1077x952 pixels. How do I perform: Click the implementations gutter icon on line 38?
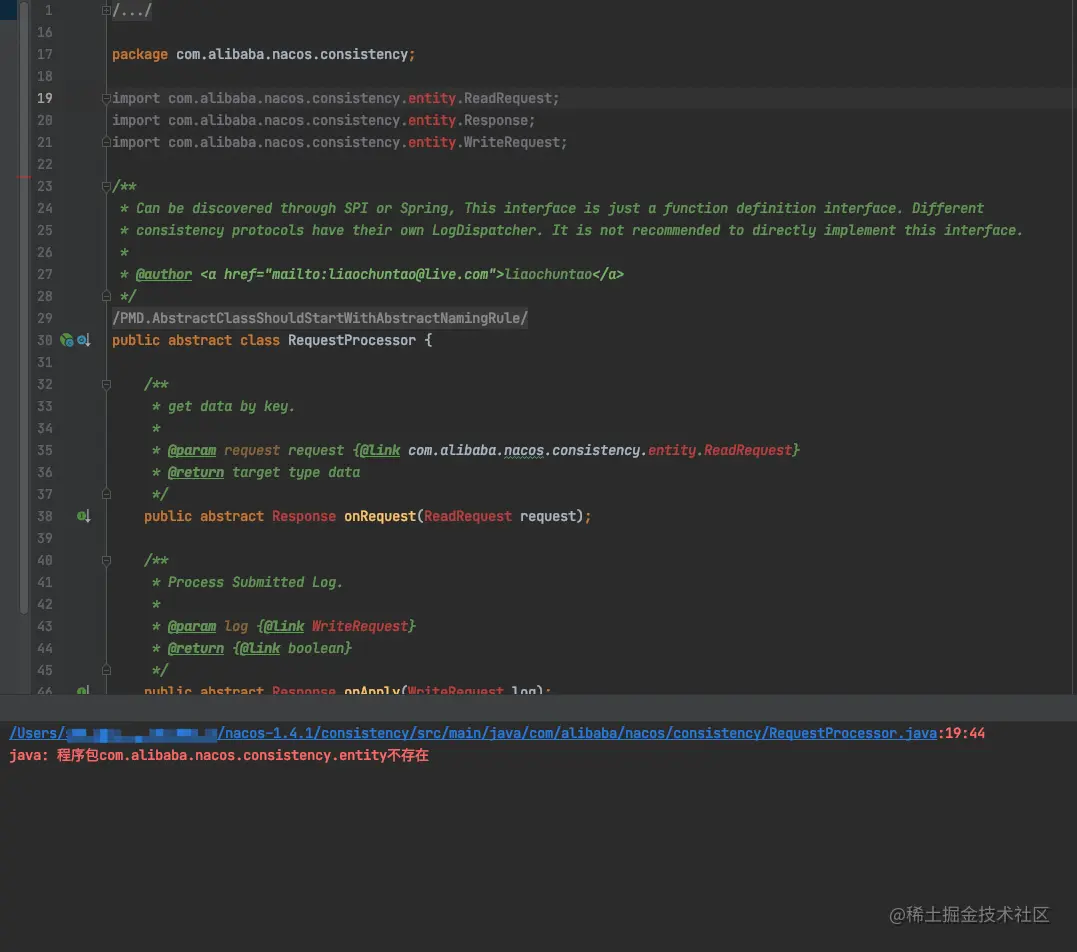point(84,516)
